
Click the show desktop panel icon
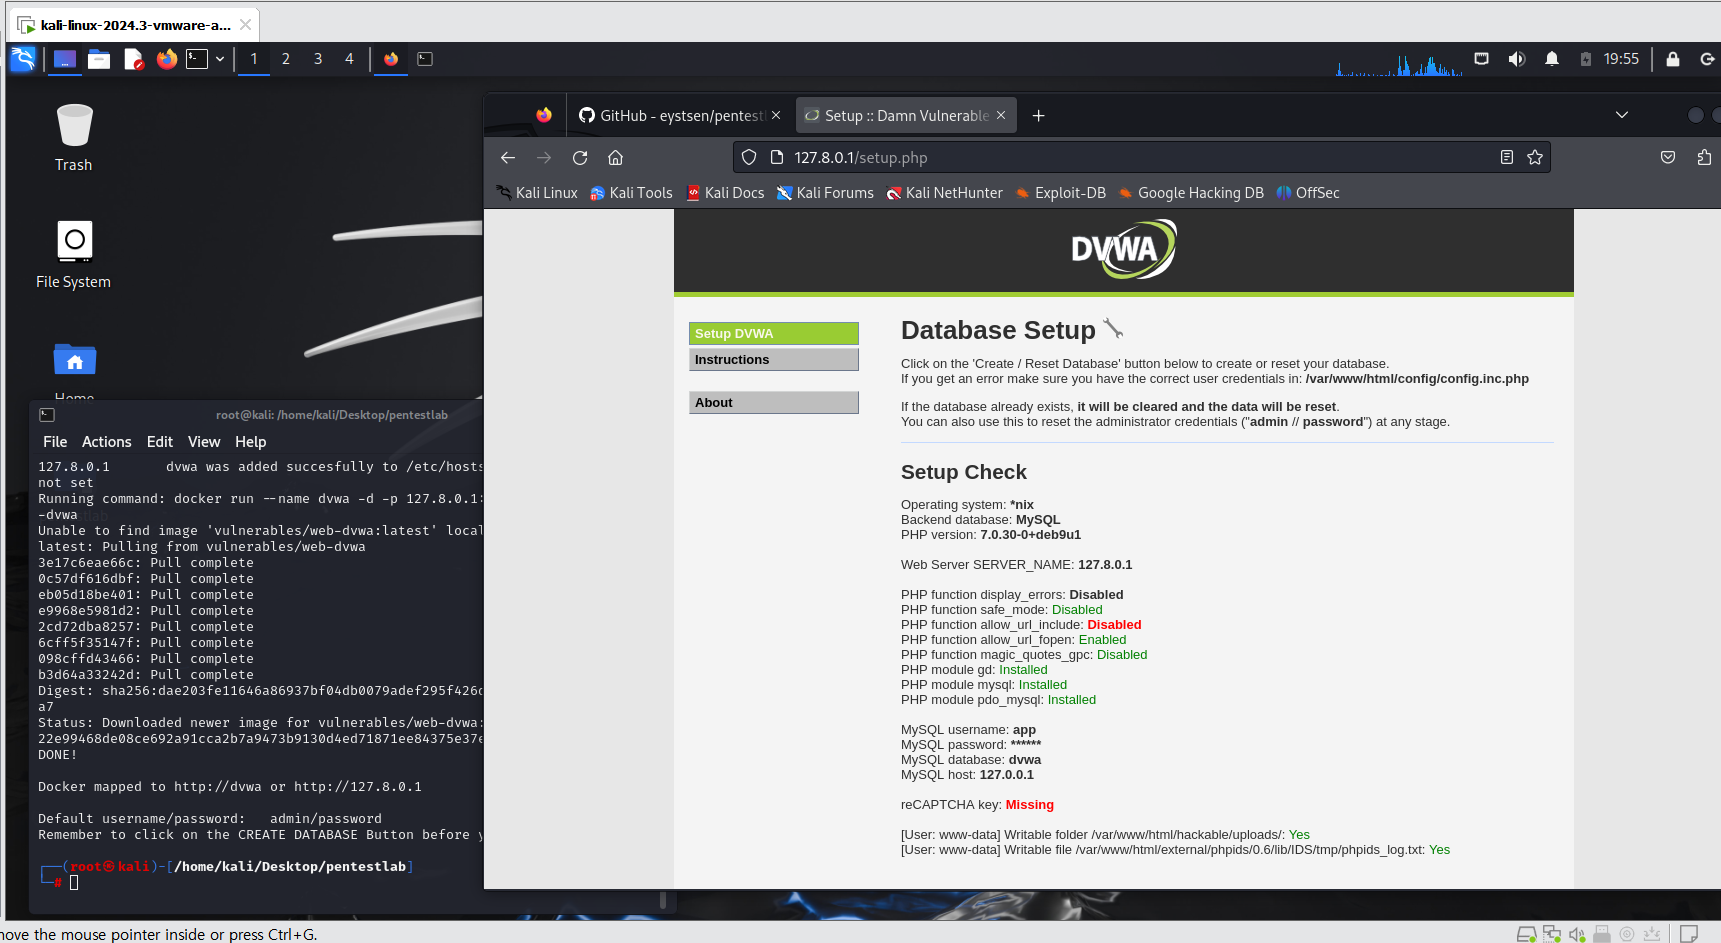pyautogui.click(x=65, y=59)
